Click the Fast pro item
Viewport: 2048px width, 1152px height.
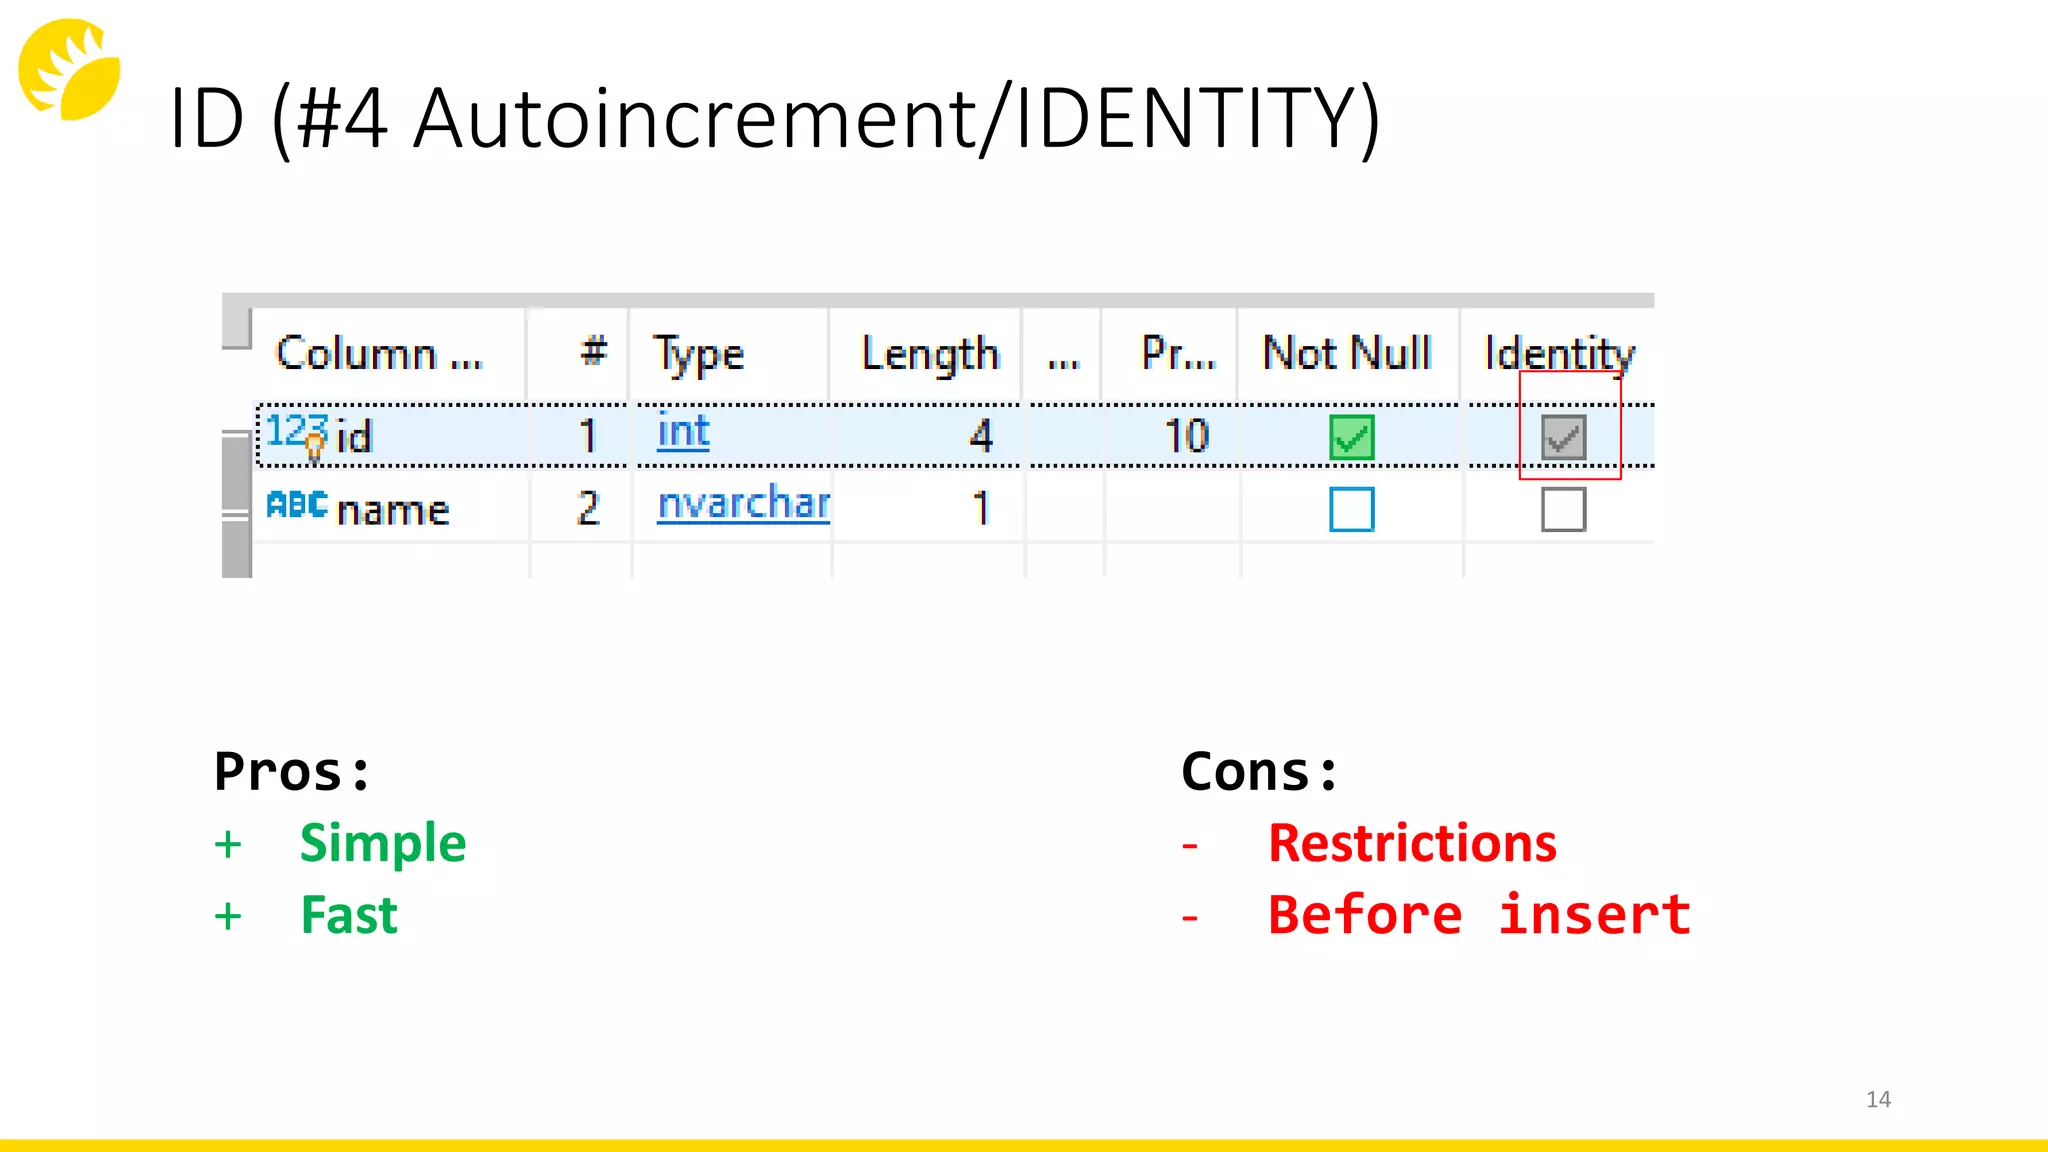tap(349, 915)
